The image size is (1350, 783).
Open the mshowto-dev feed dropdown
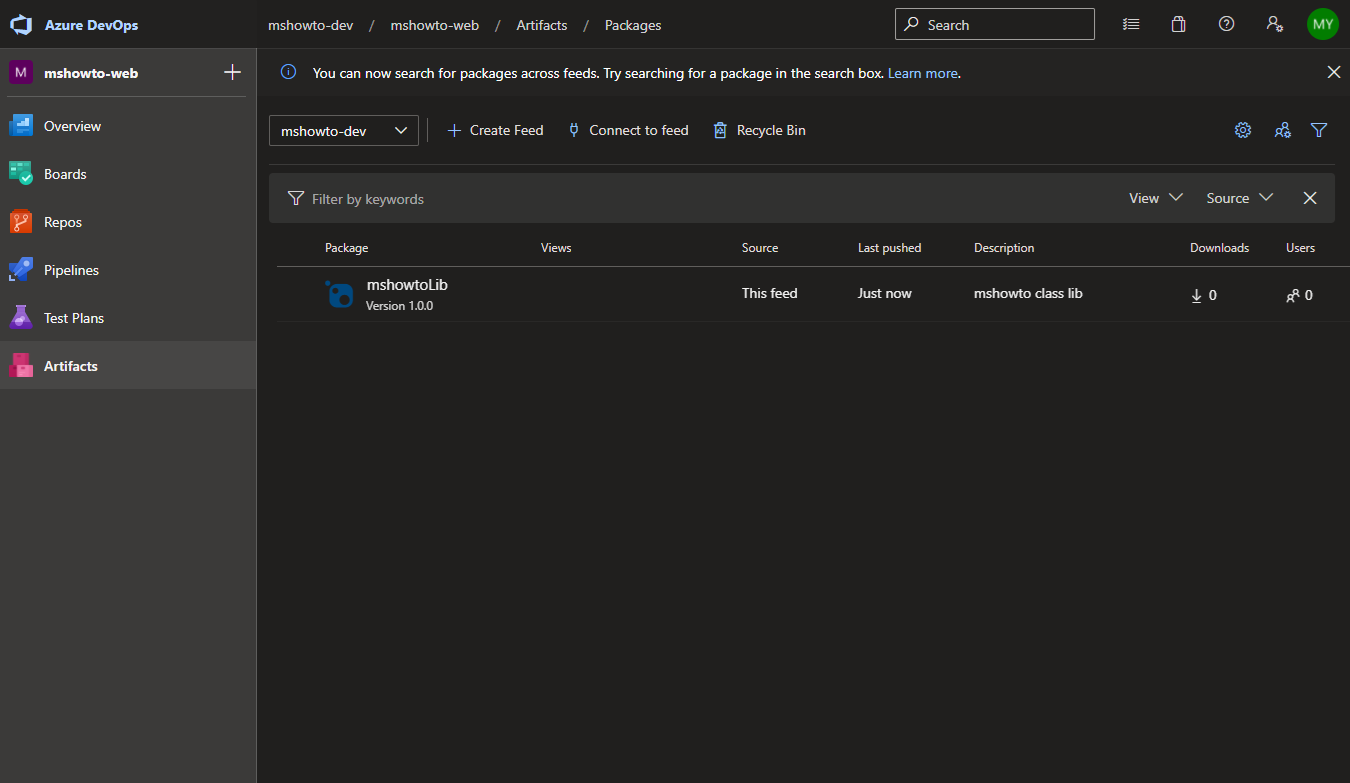point(344,130)
